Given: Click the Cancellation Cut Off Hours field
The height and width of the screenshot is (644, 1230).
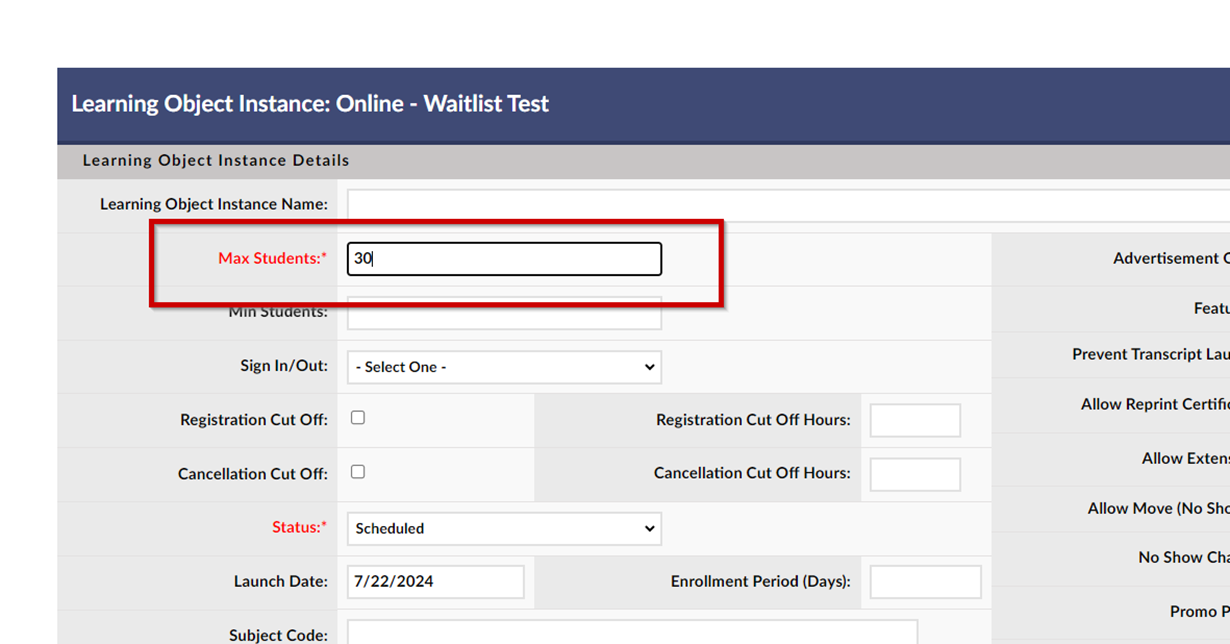Looking at the screenshot, I should (x=915, y=475).
